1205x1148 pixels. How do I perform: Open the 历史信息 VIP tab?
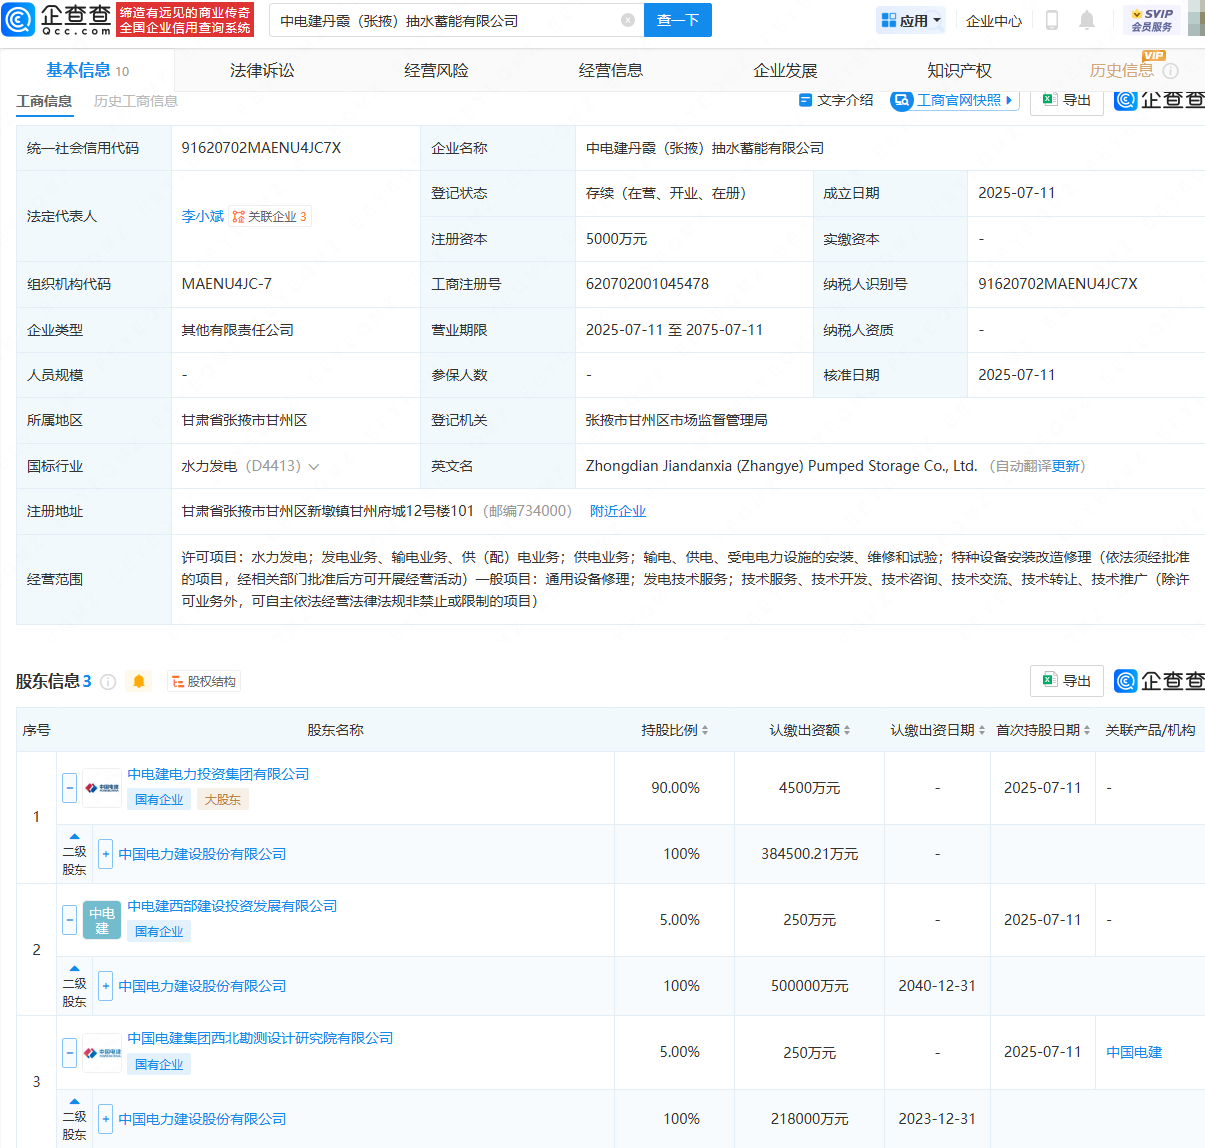click(1122, 70)
